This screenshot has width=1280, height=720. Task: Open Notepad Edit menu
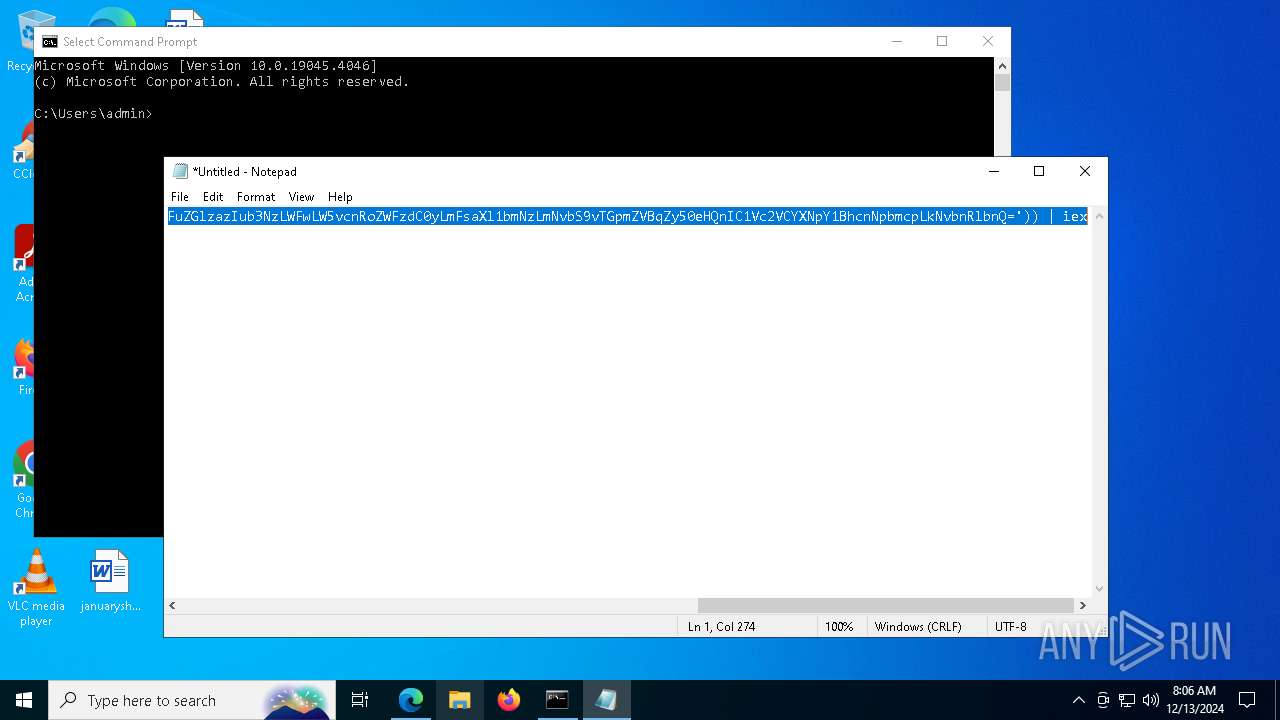(213, 197)
